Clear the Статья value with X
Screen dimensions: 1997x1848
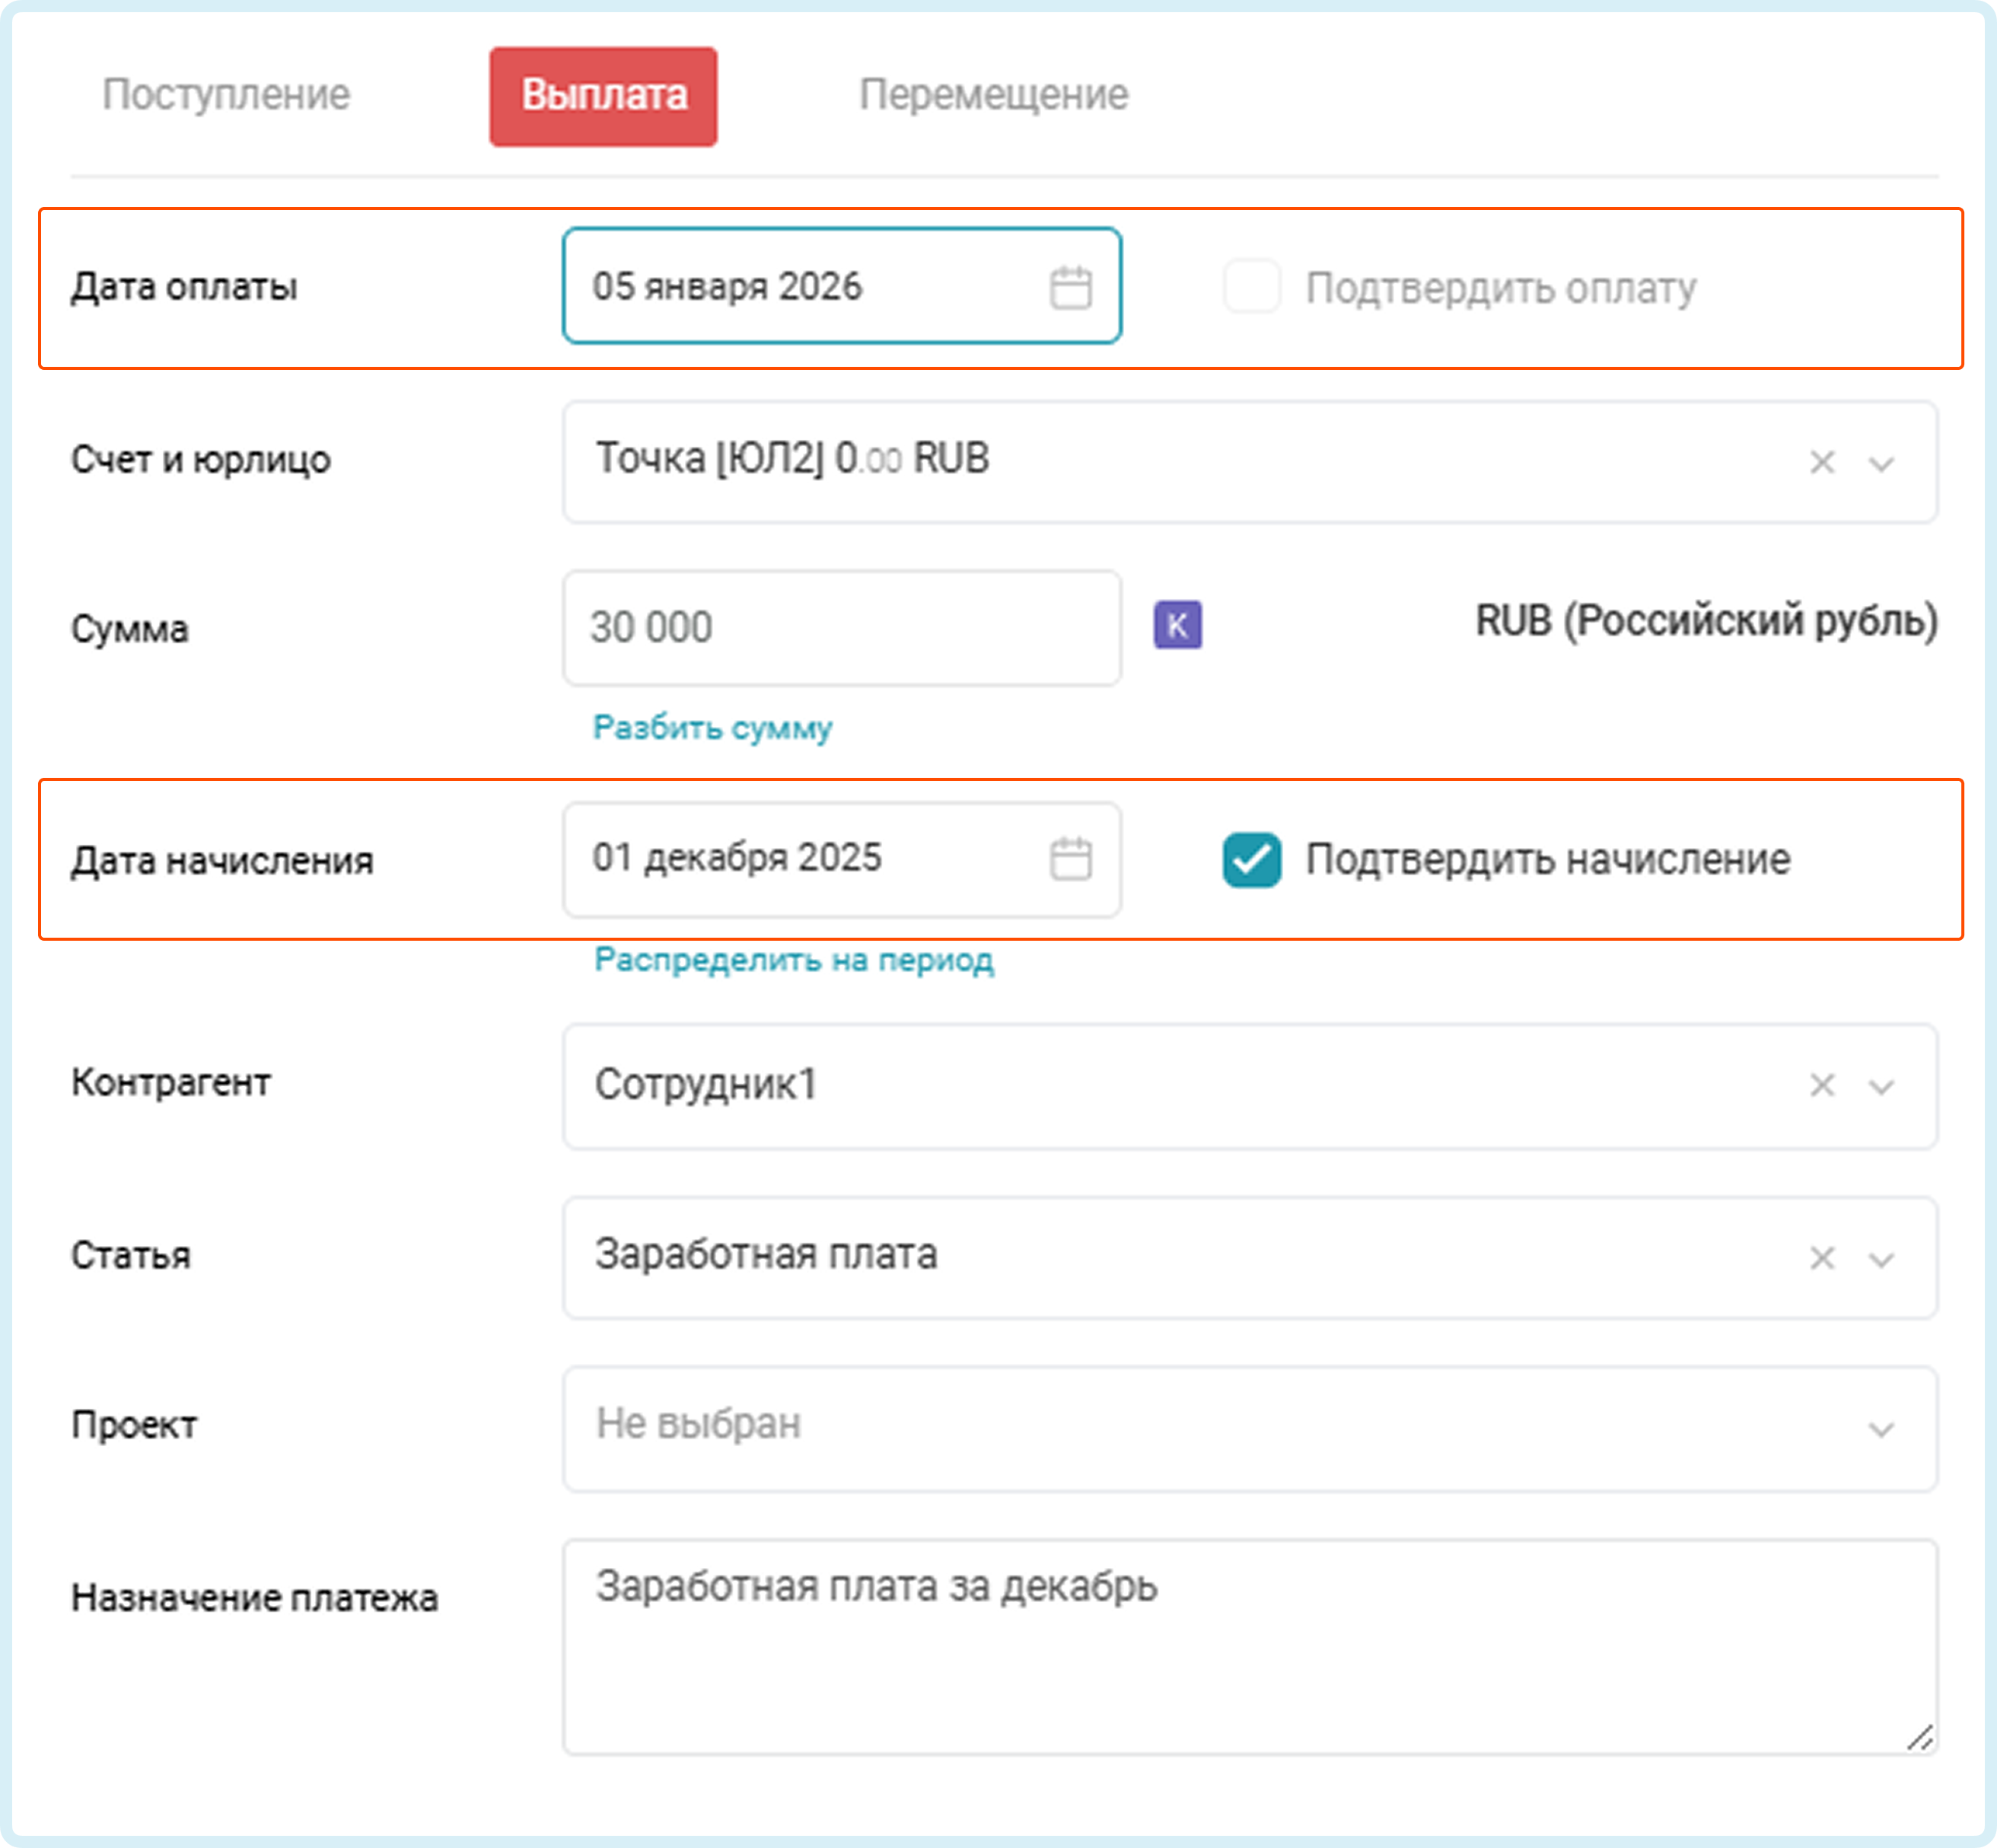pos(1822,1257)
